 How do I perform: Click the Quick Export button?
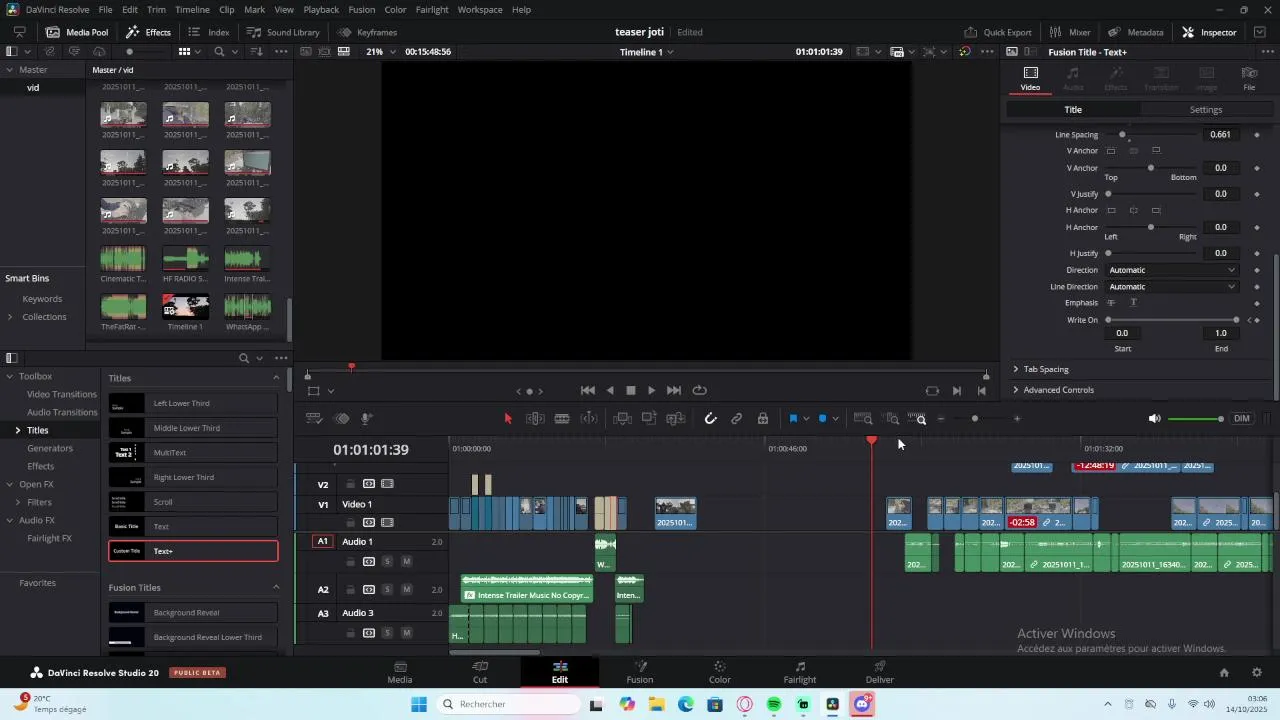point(997,32)
